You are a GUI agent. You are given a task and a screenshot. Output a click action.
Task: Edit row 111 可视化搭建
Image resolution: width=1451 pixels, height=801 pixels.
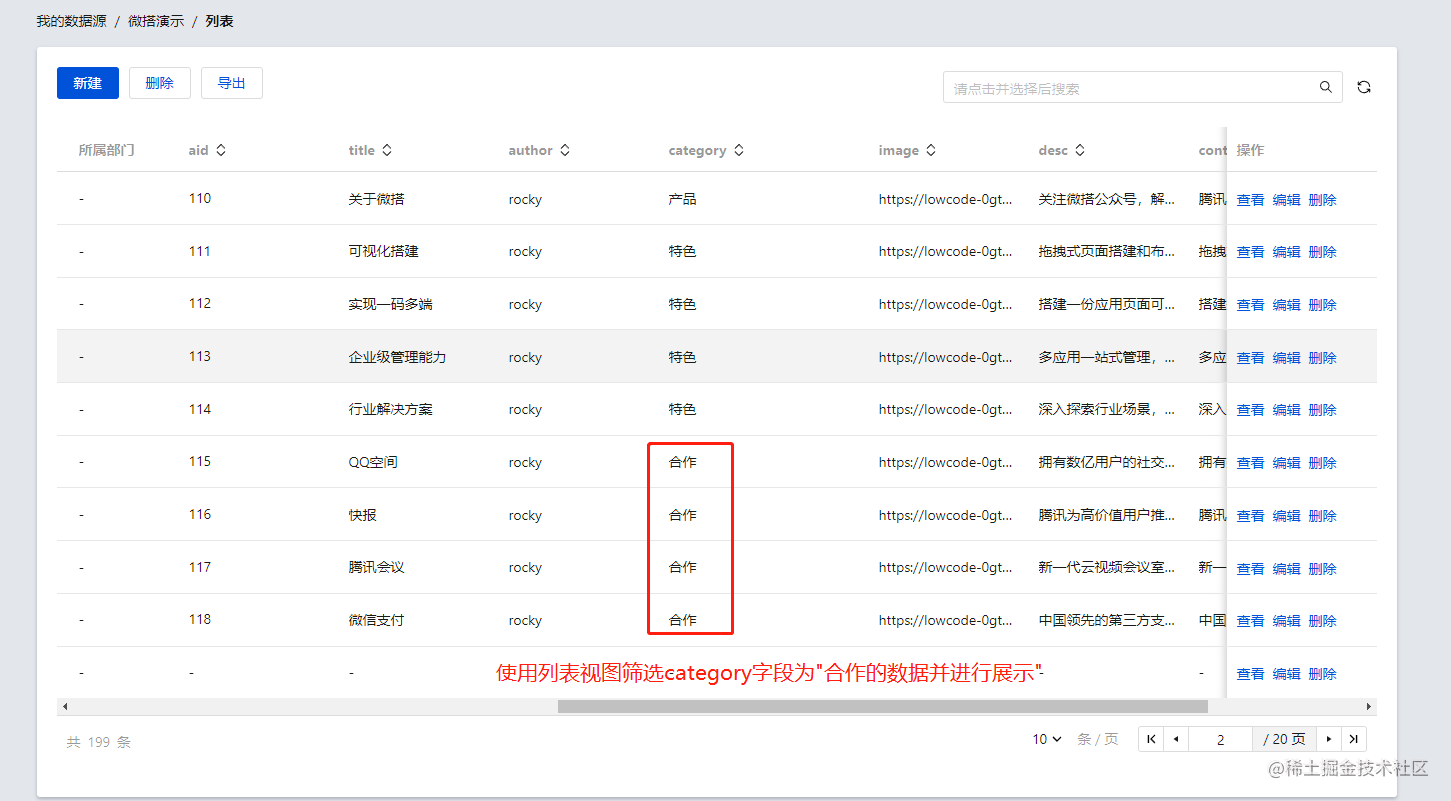[x=1286, y=252]
